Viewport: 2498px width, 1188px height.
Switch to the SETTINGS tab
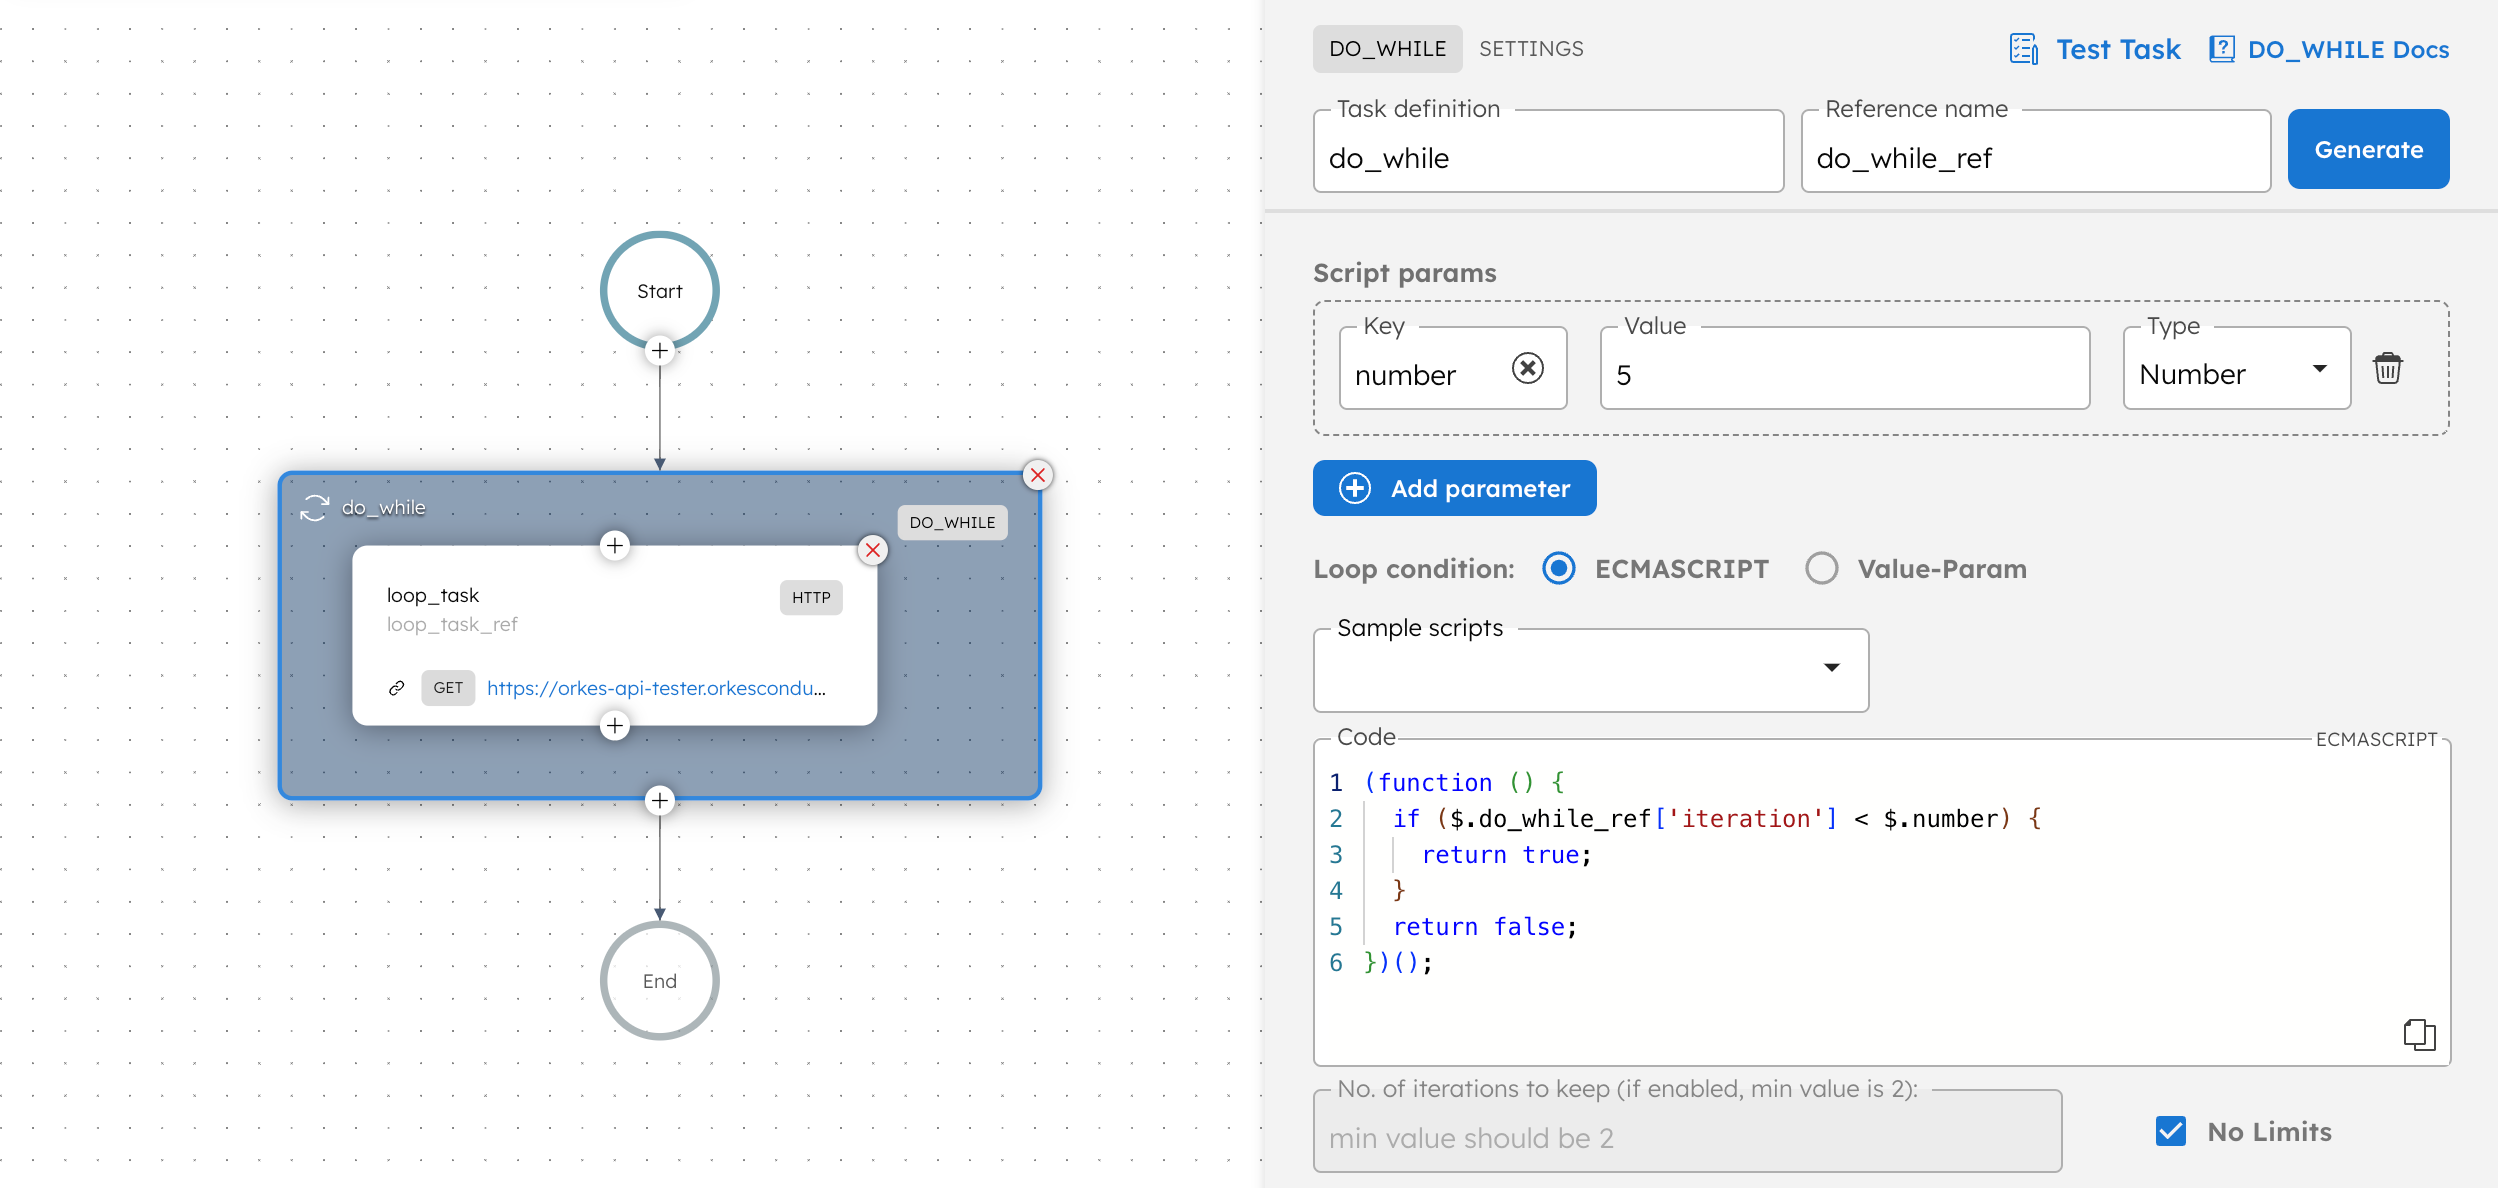1531,49
